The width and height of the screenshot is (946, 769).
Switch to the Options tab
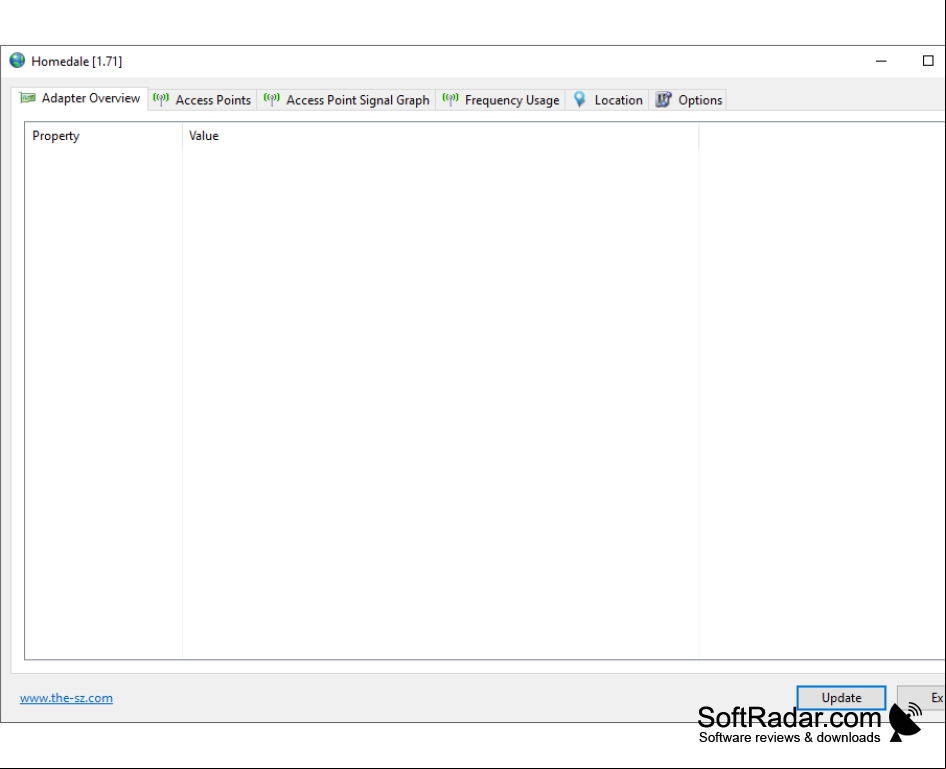pos(688,100)
